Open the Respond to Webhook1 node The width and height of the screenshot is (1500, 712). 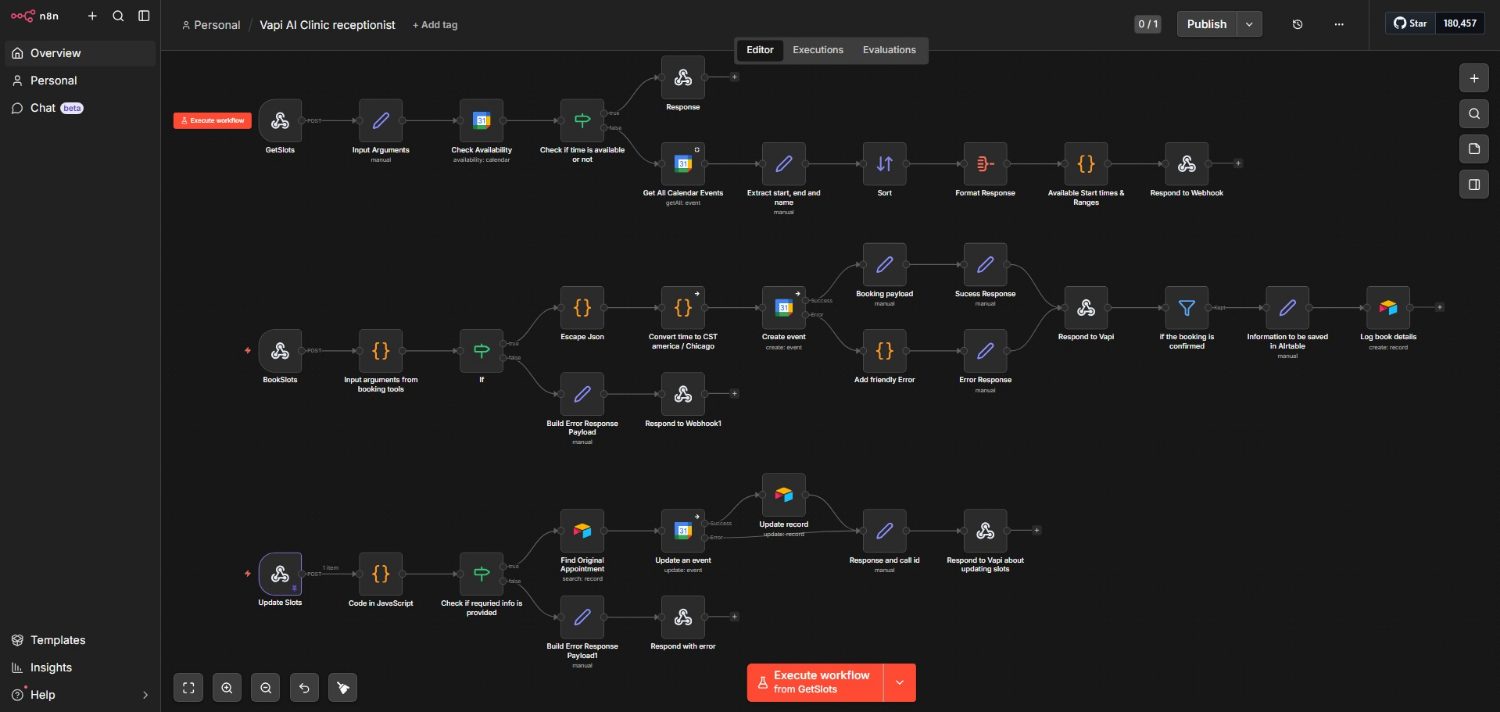tap(683, 394)
